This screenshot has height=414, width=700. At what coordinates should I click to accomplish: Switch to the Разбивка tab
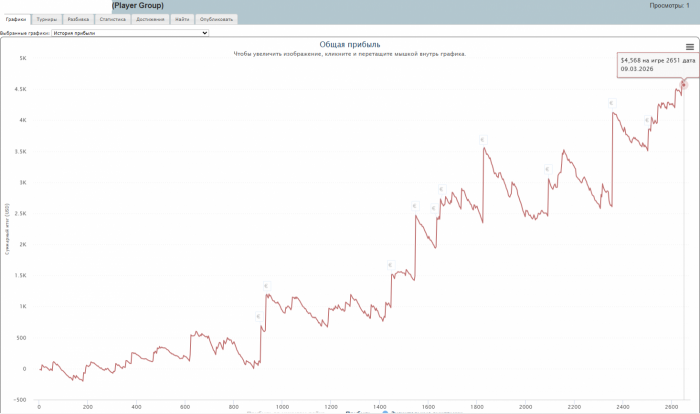78,19
